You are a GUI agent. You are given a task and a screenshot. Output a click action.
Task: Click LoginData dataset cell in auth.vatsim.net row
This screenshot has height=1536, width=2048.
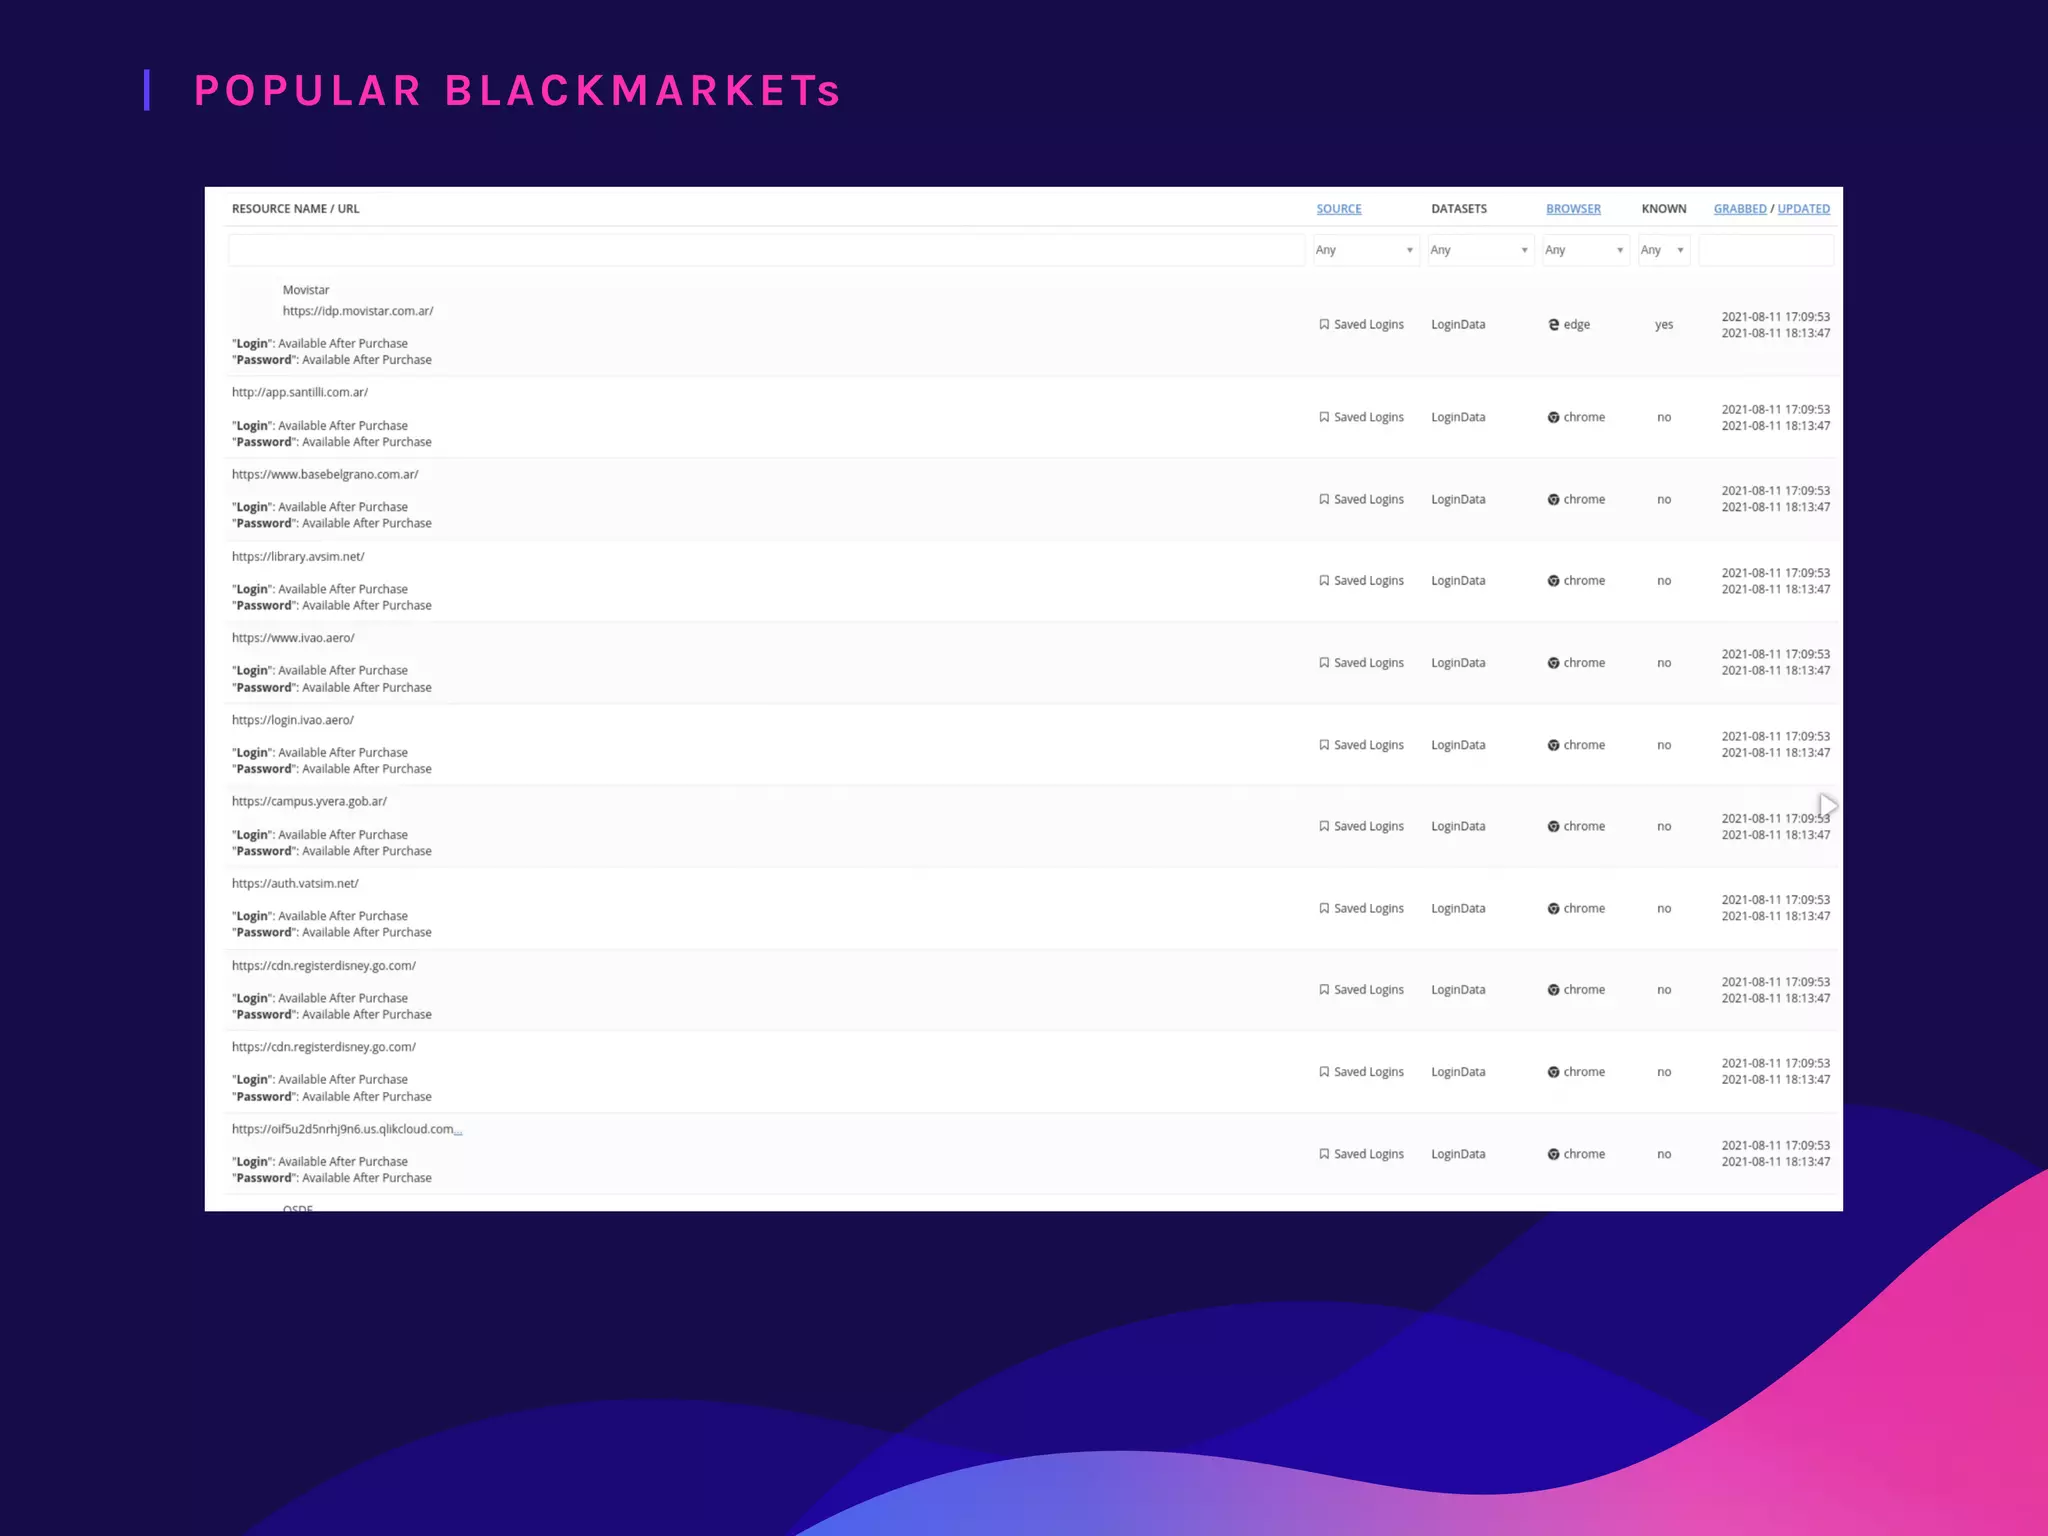point(1458,908)
